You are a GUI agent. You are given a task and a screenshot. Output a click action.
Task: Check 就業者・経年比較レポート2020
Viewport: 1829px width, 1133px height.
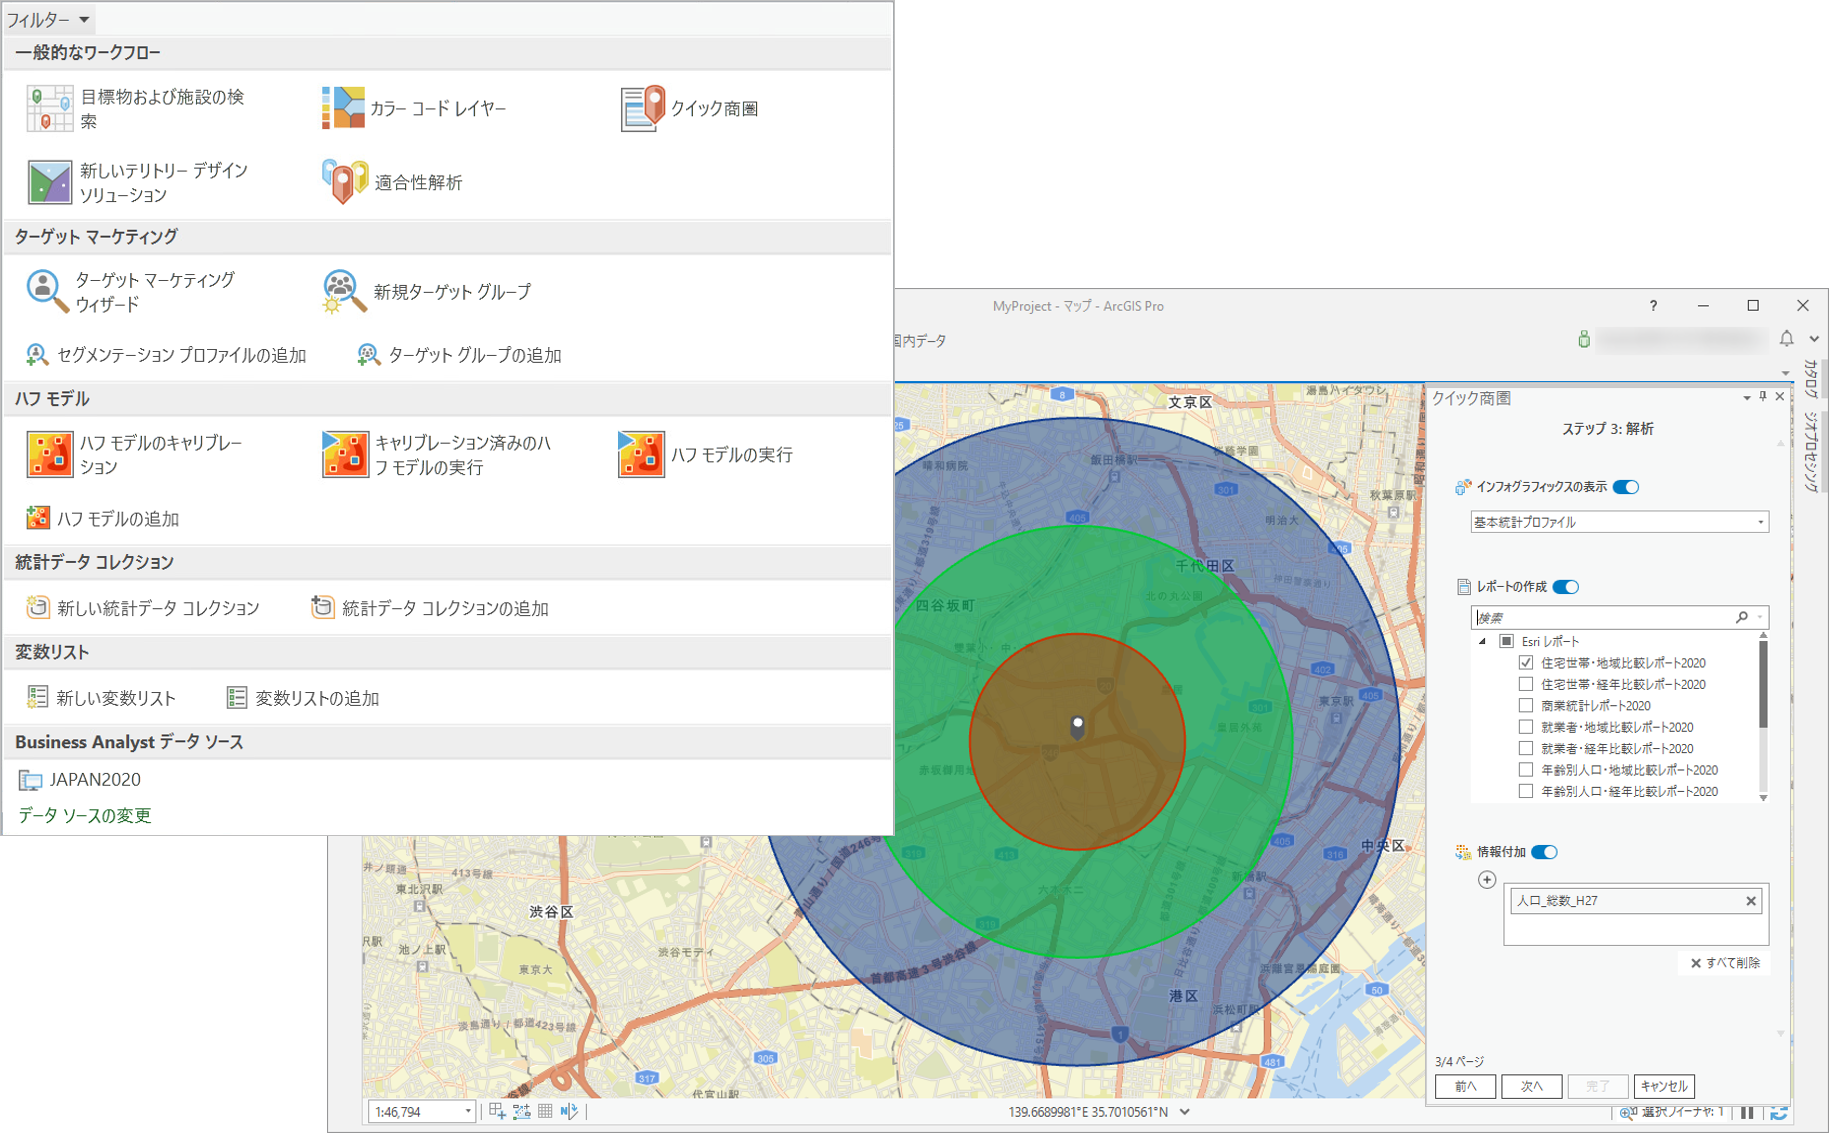click(x=1526, y=748)
